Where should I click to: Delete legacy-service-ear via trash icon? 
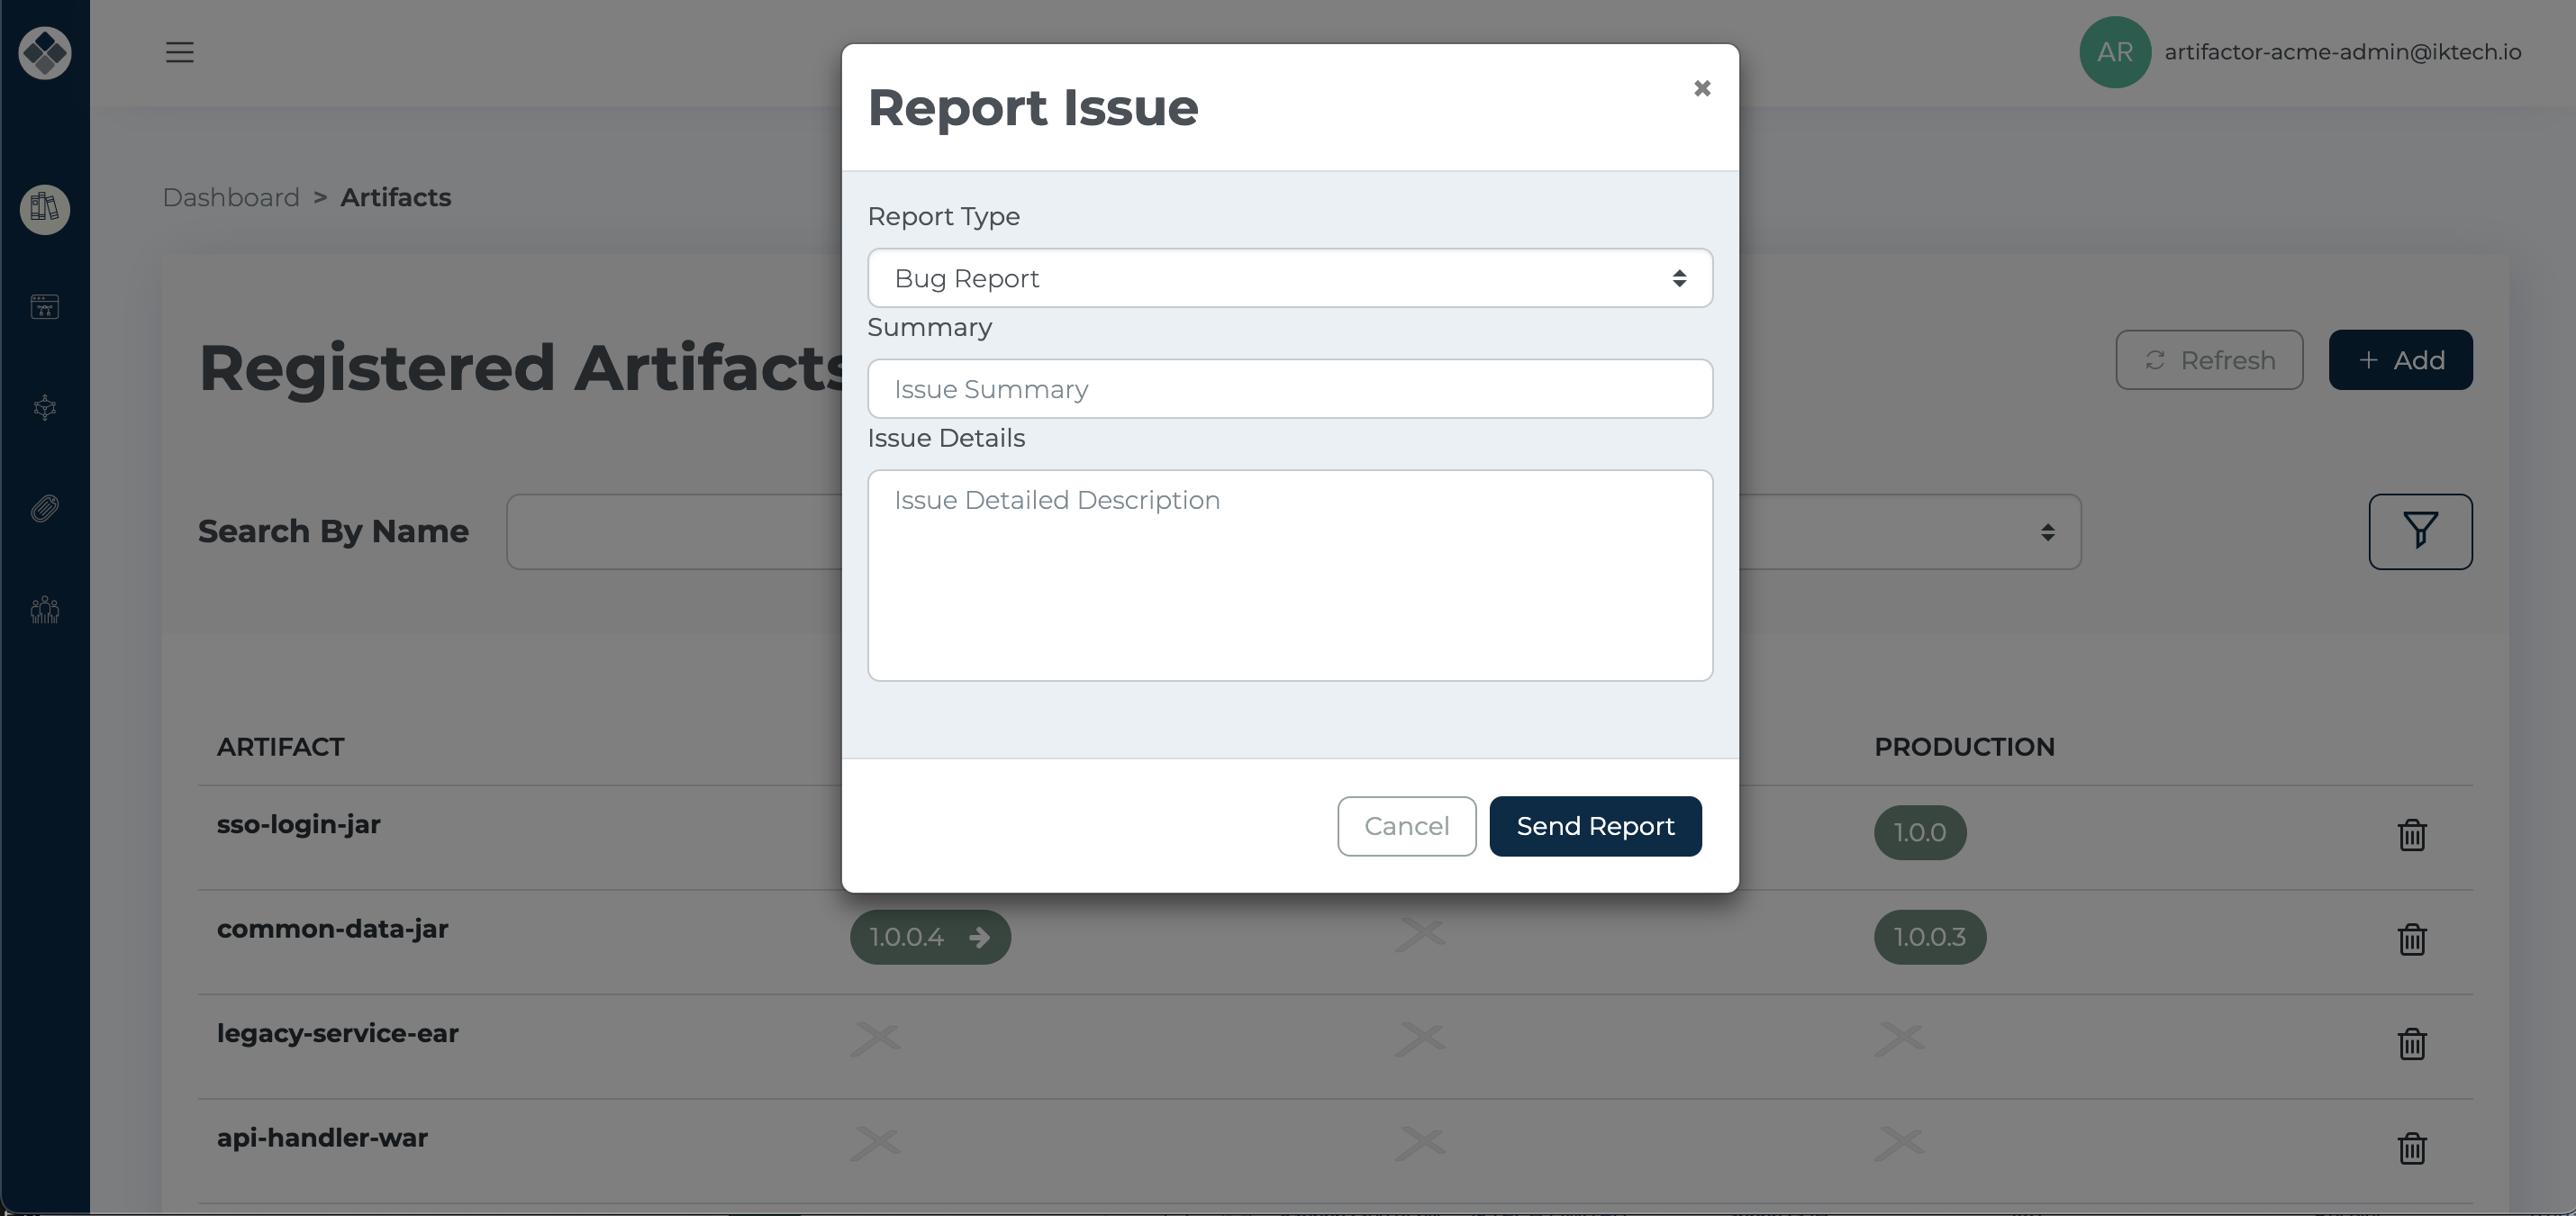(x=2412, y=1044)
